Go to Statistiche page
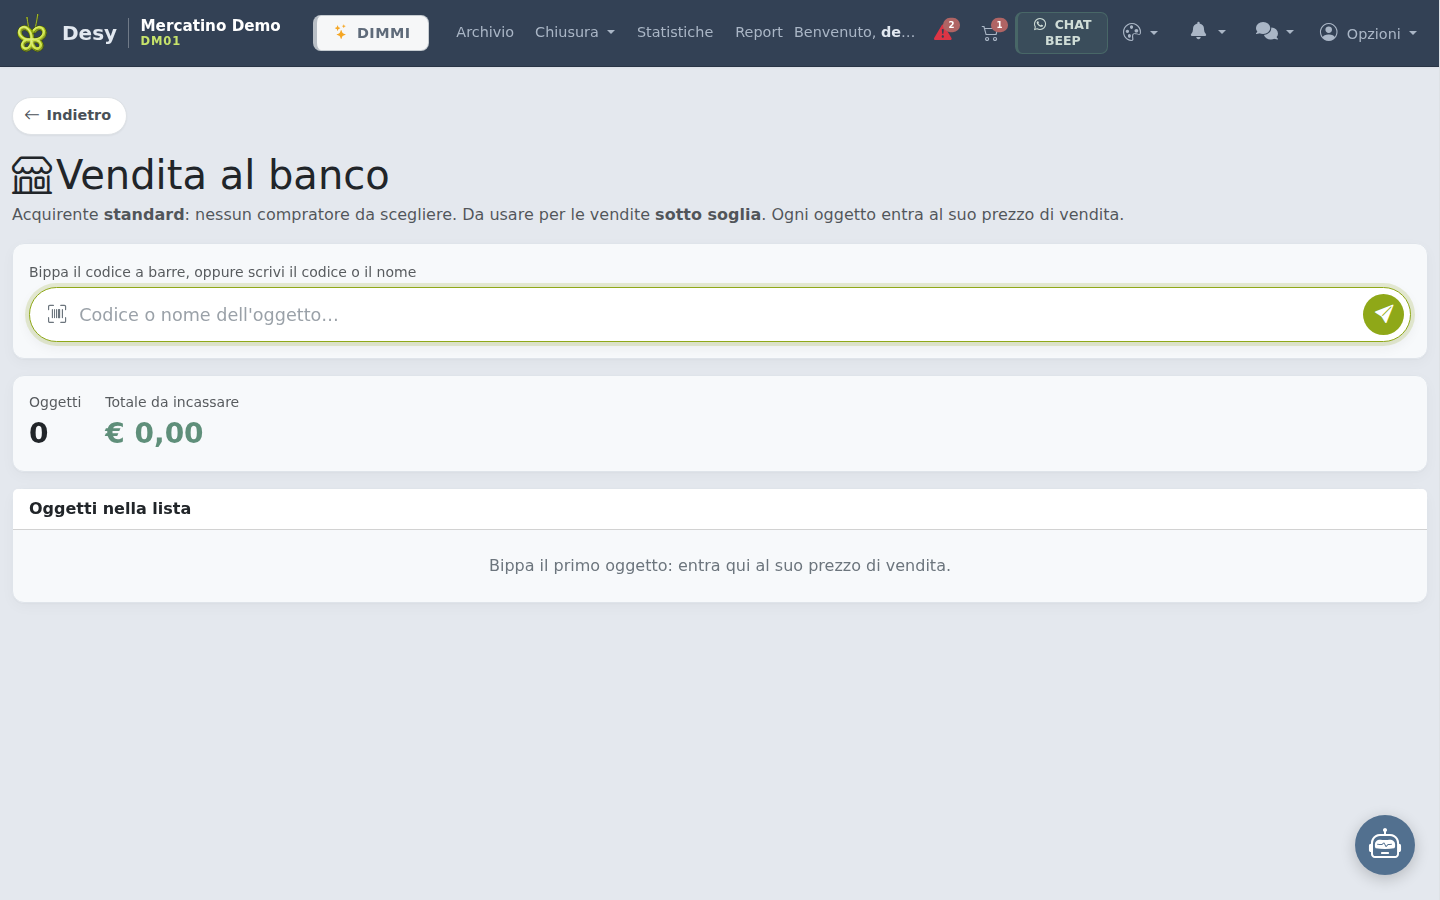 coord(675,32)
